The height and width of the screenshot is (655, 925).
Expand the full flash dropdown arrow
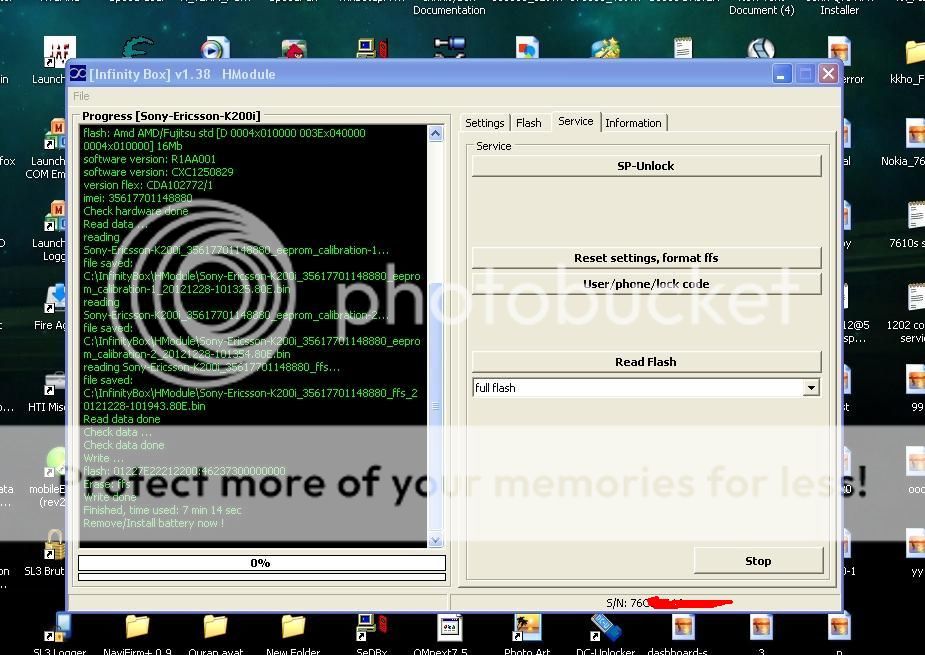pyautogui.click(x=811, y=388)
